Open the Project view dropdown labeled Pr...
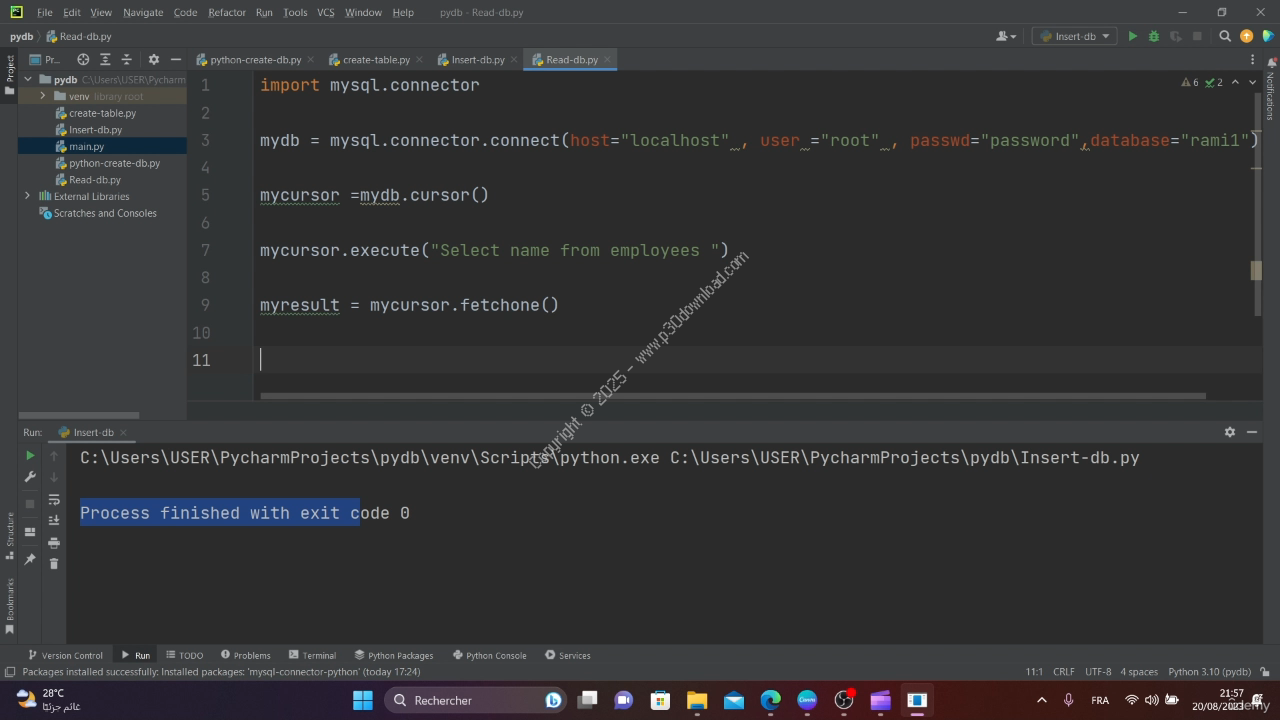This screenshot has width=1280, height=720. pyautogui.click(x=46, y=60)
